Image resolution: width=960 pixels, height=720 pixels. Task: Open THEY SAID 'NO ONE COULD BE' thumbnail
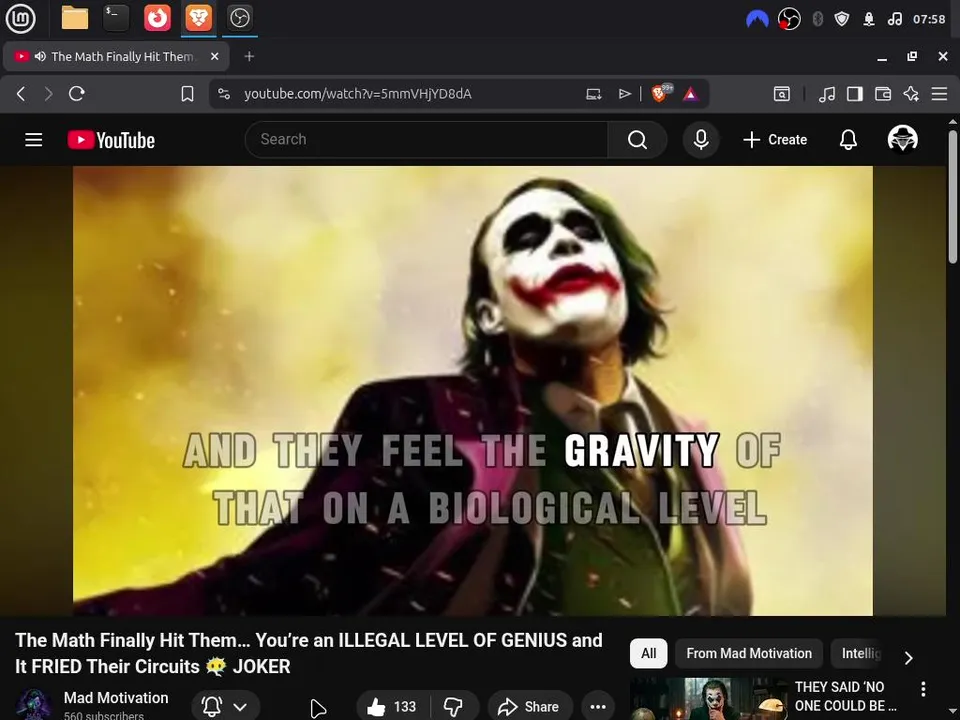[709, 699]
